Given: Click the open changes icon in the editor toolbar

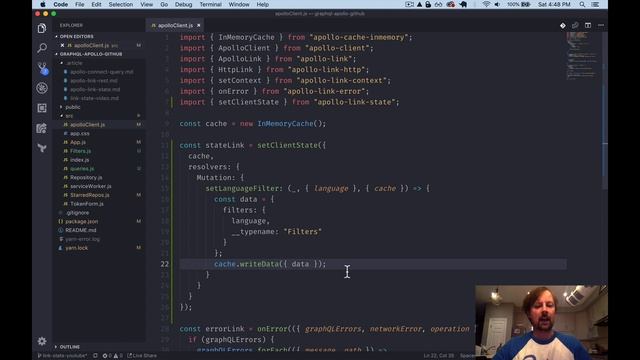Looking at the screenshot, I should [x=575, y=25].
